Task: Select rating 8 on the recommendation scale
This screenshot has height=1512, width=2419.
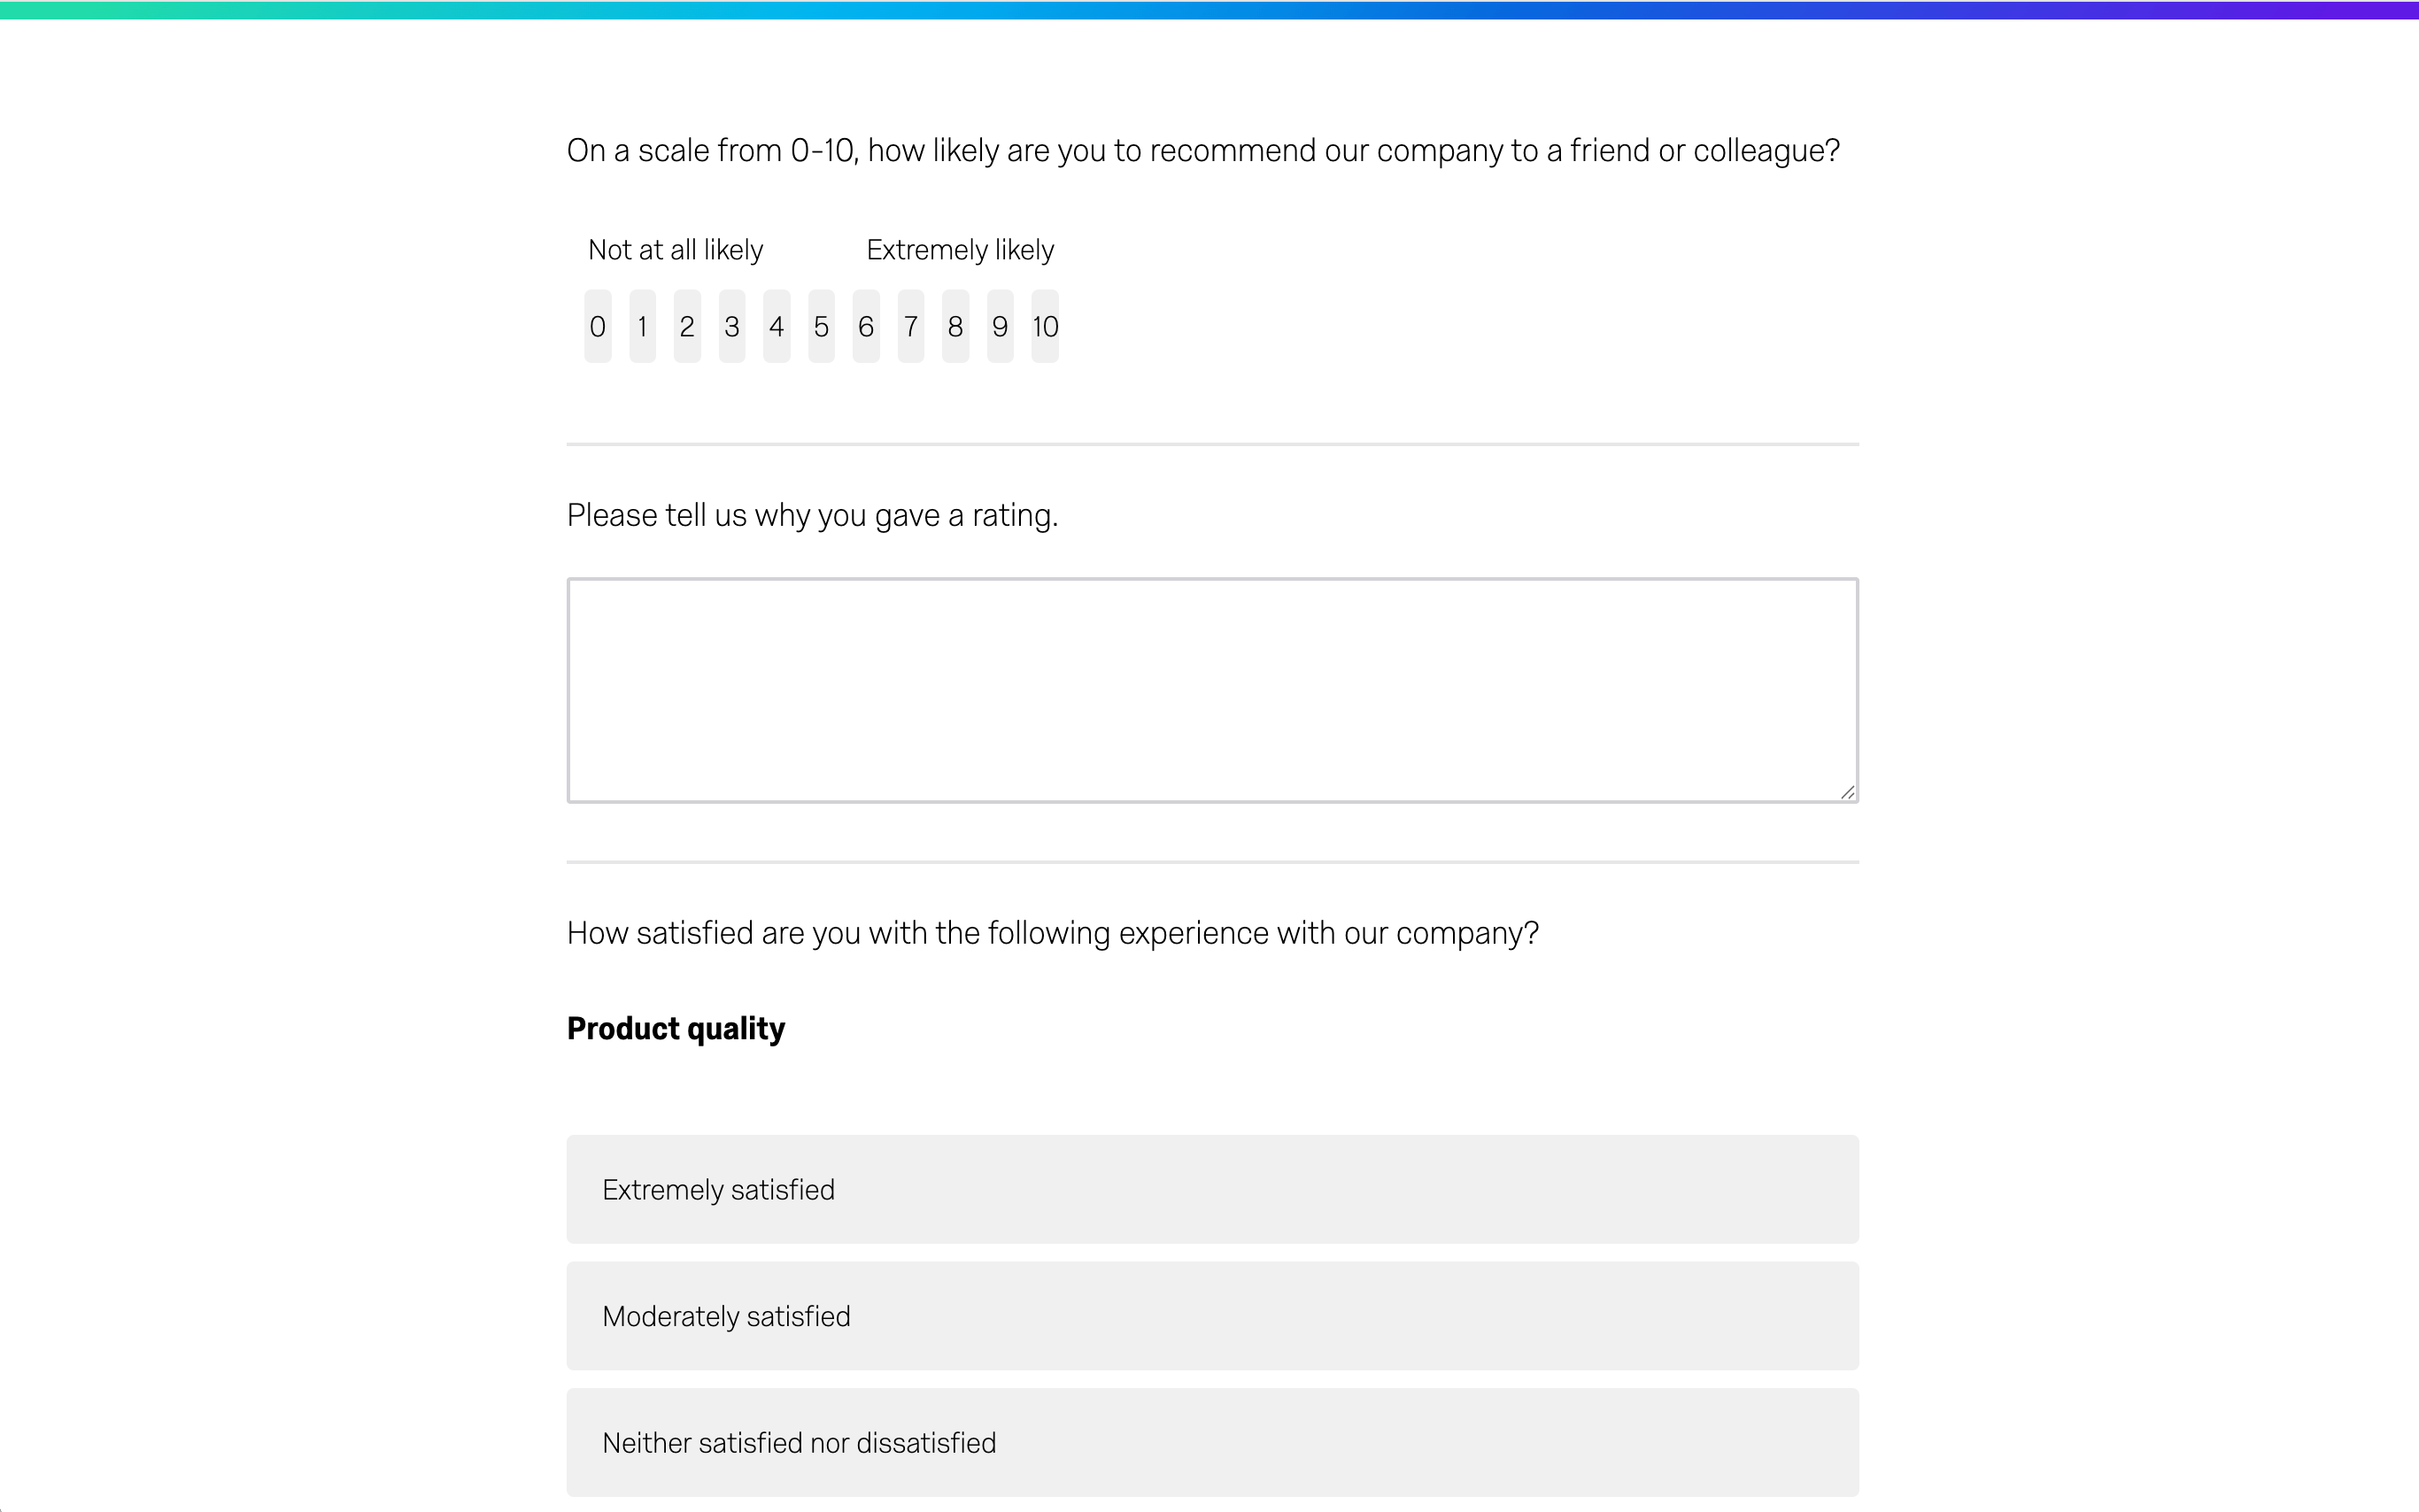Action: coord(955,325)
